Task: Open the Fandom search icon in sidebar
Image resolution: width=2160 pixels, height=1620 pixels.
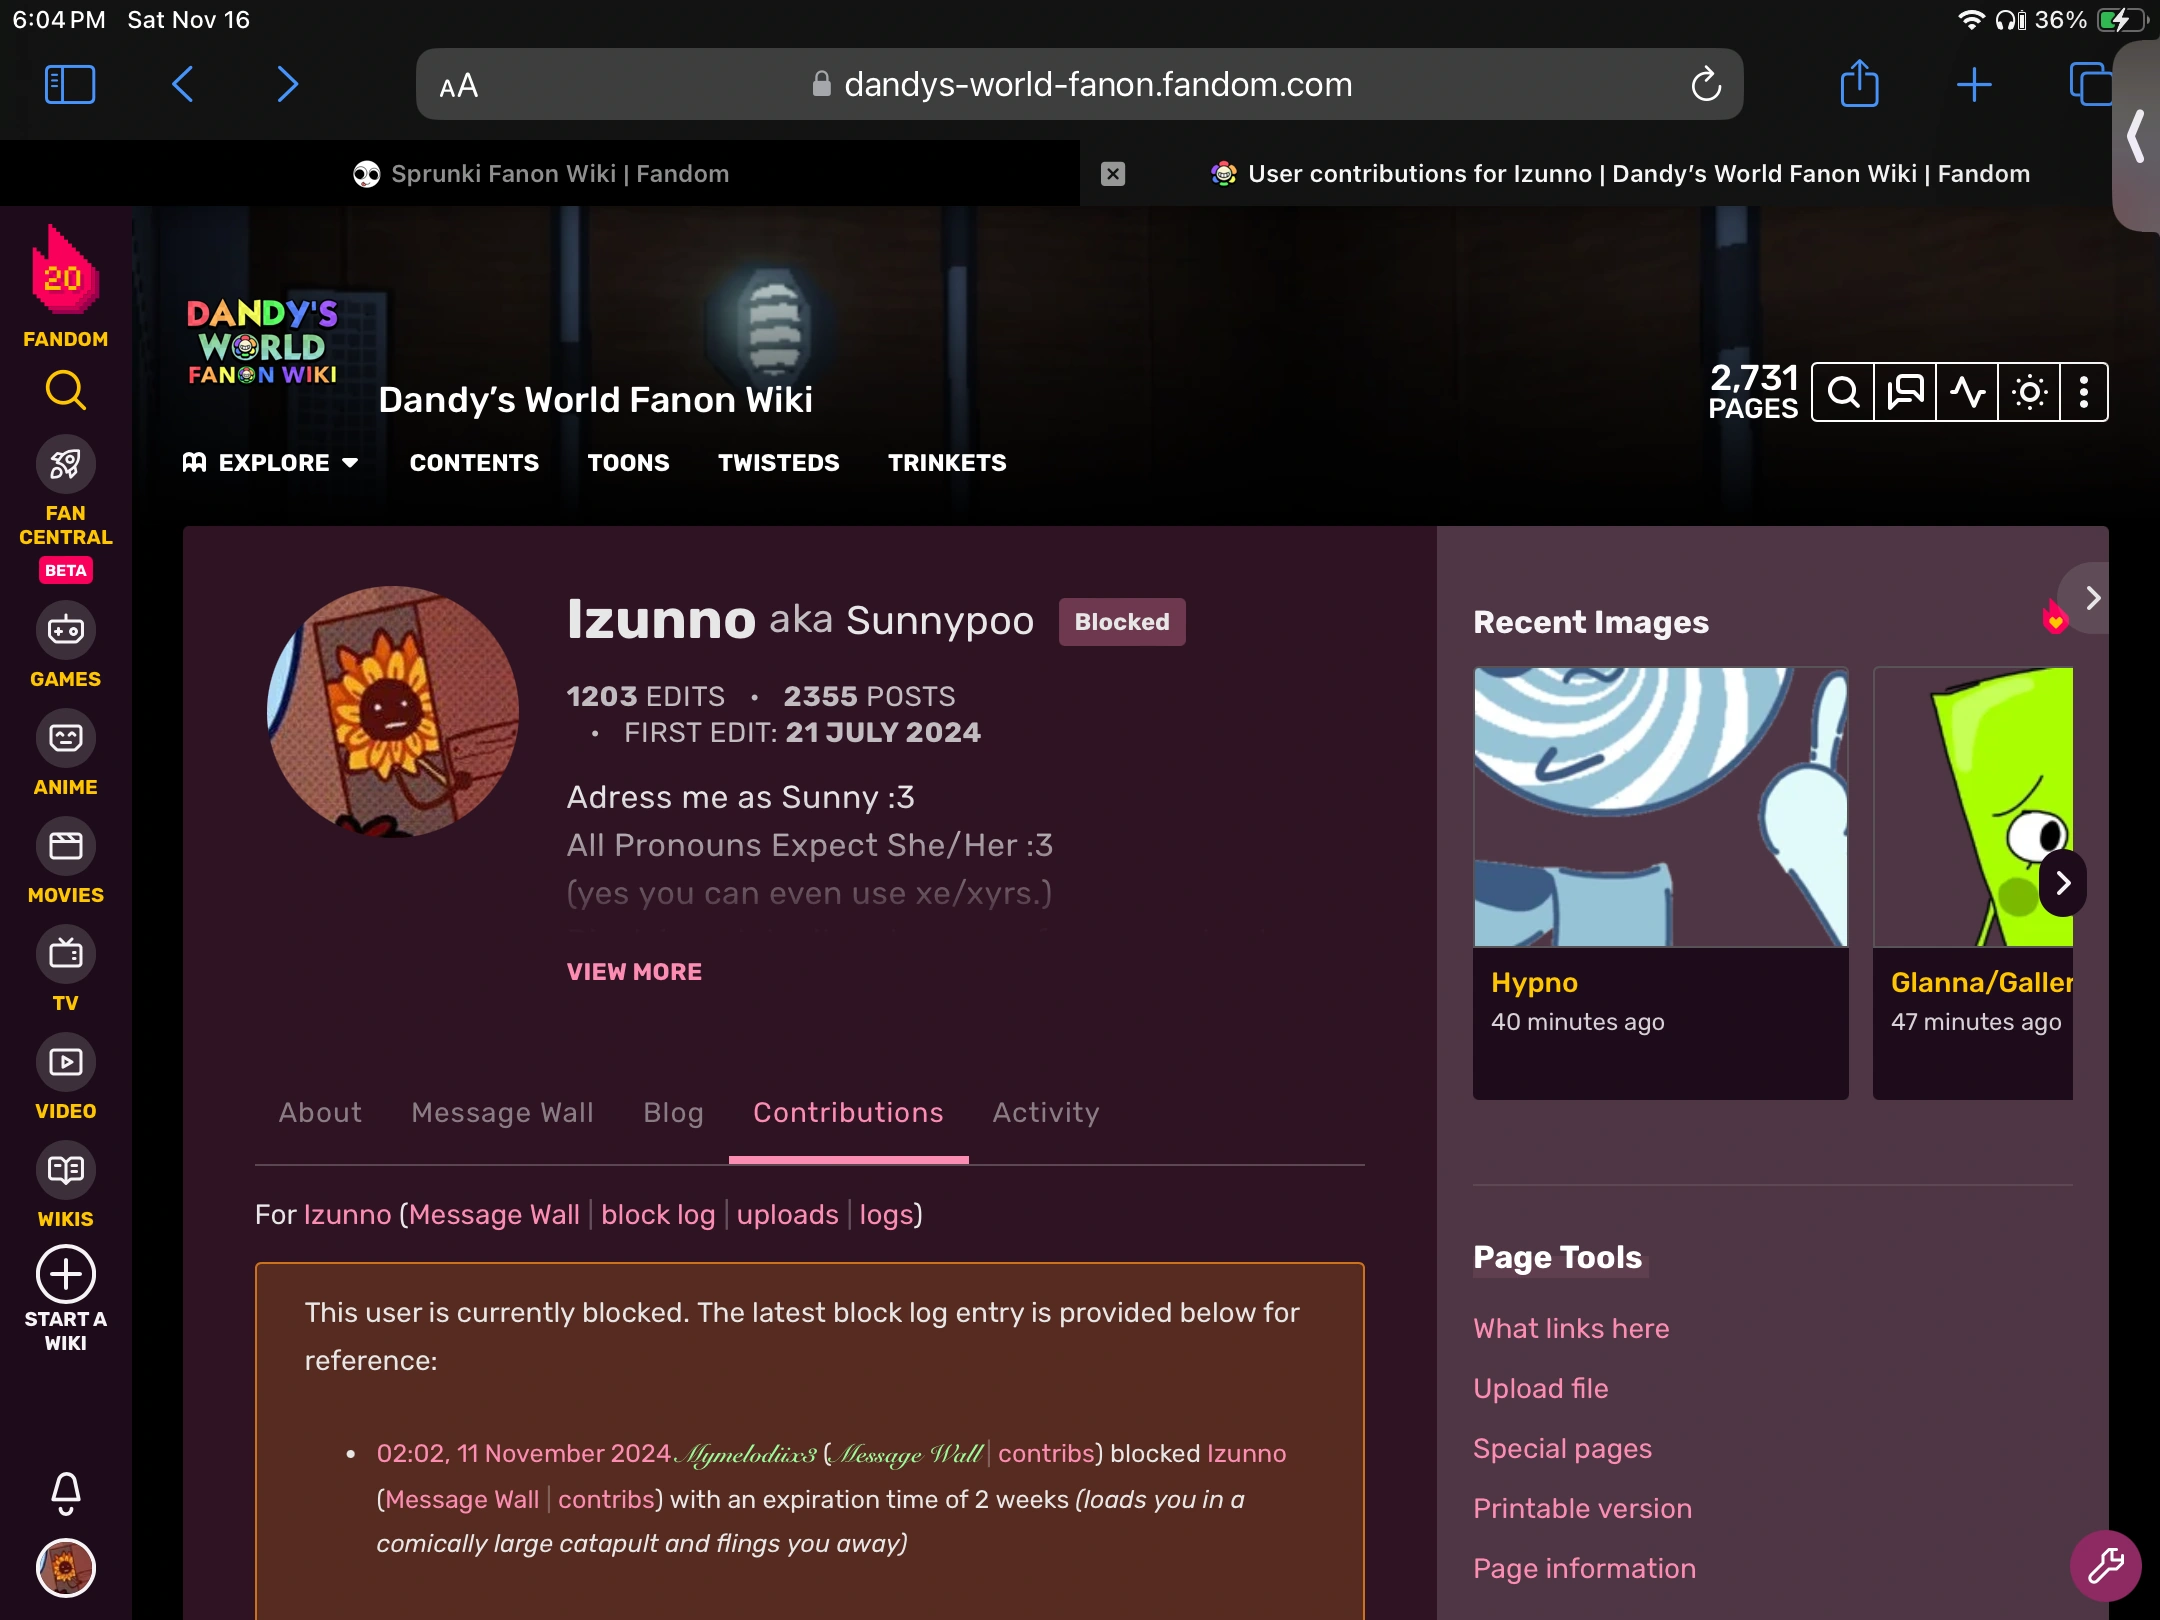Action: coord(65,390)
